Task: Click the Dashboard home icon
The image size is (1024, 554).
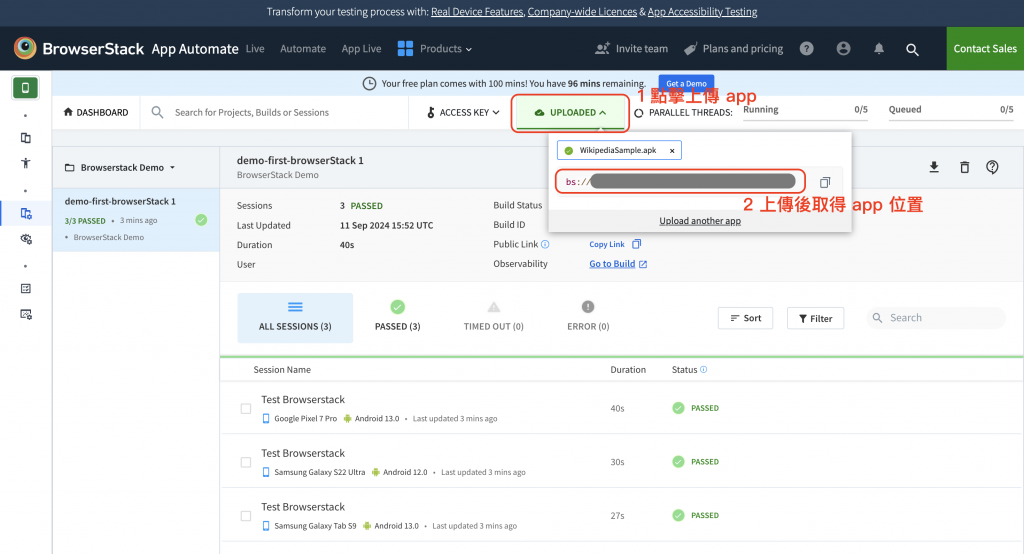Action: coord(68,112)
